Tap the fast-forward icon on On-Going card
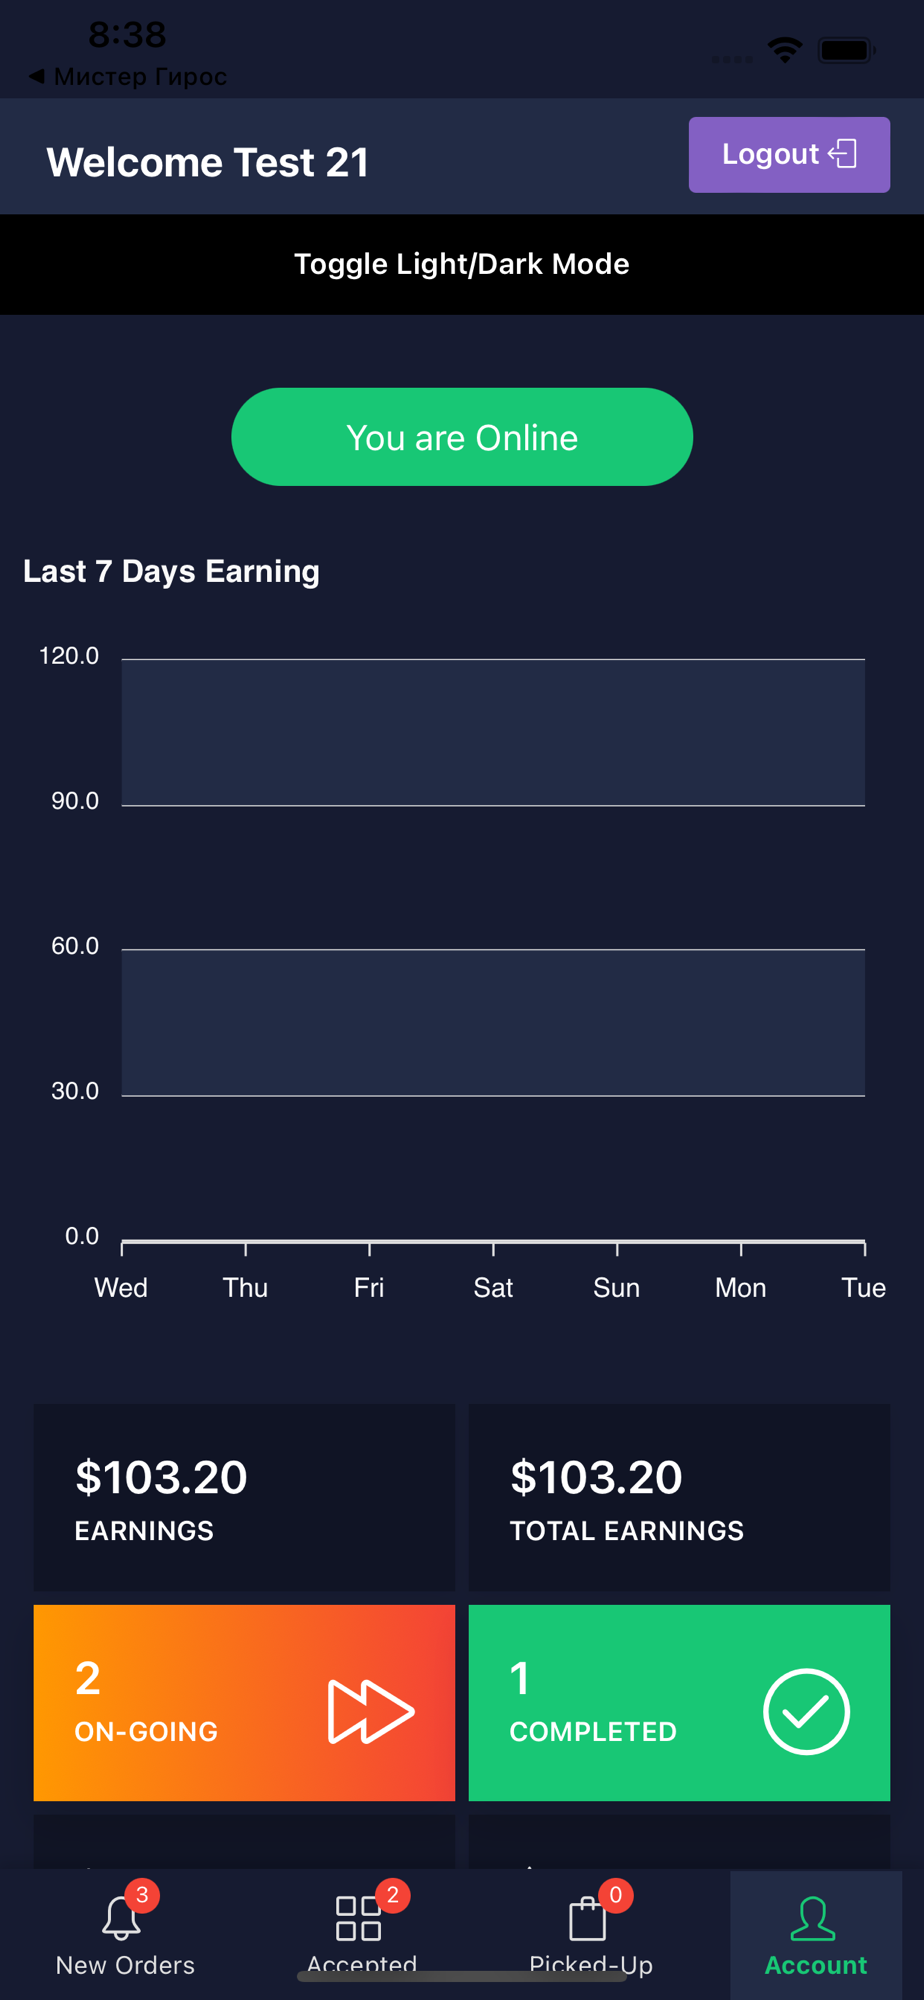Screen dimensions: 924x2000 tap(371, 1712)
